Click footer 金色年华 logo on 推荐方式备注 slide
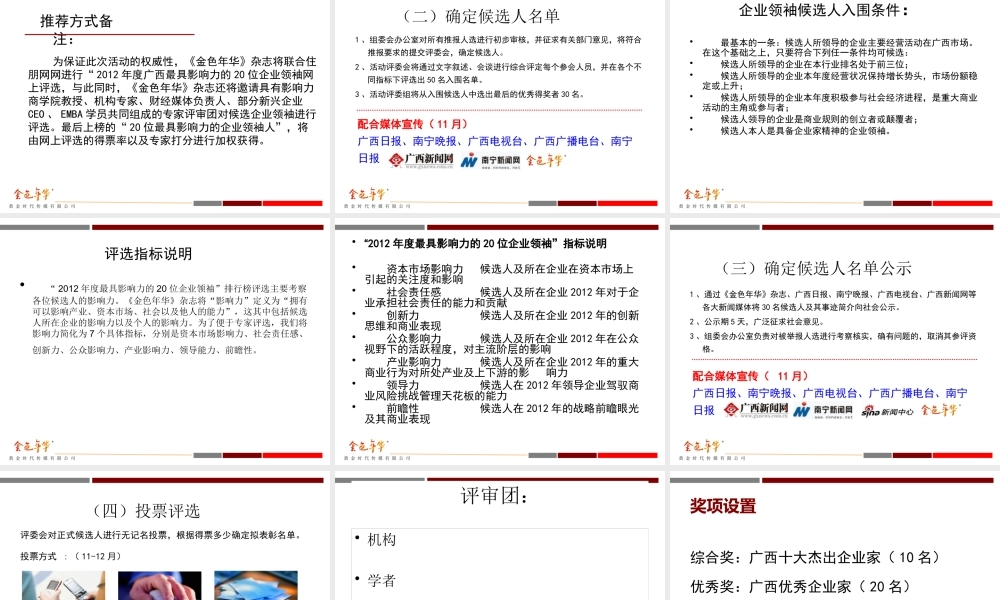This screenshot has width=1000, height=600. coord(33,194)
